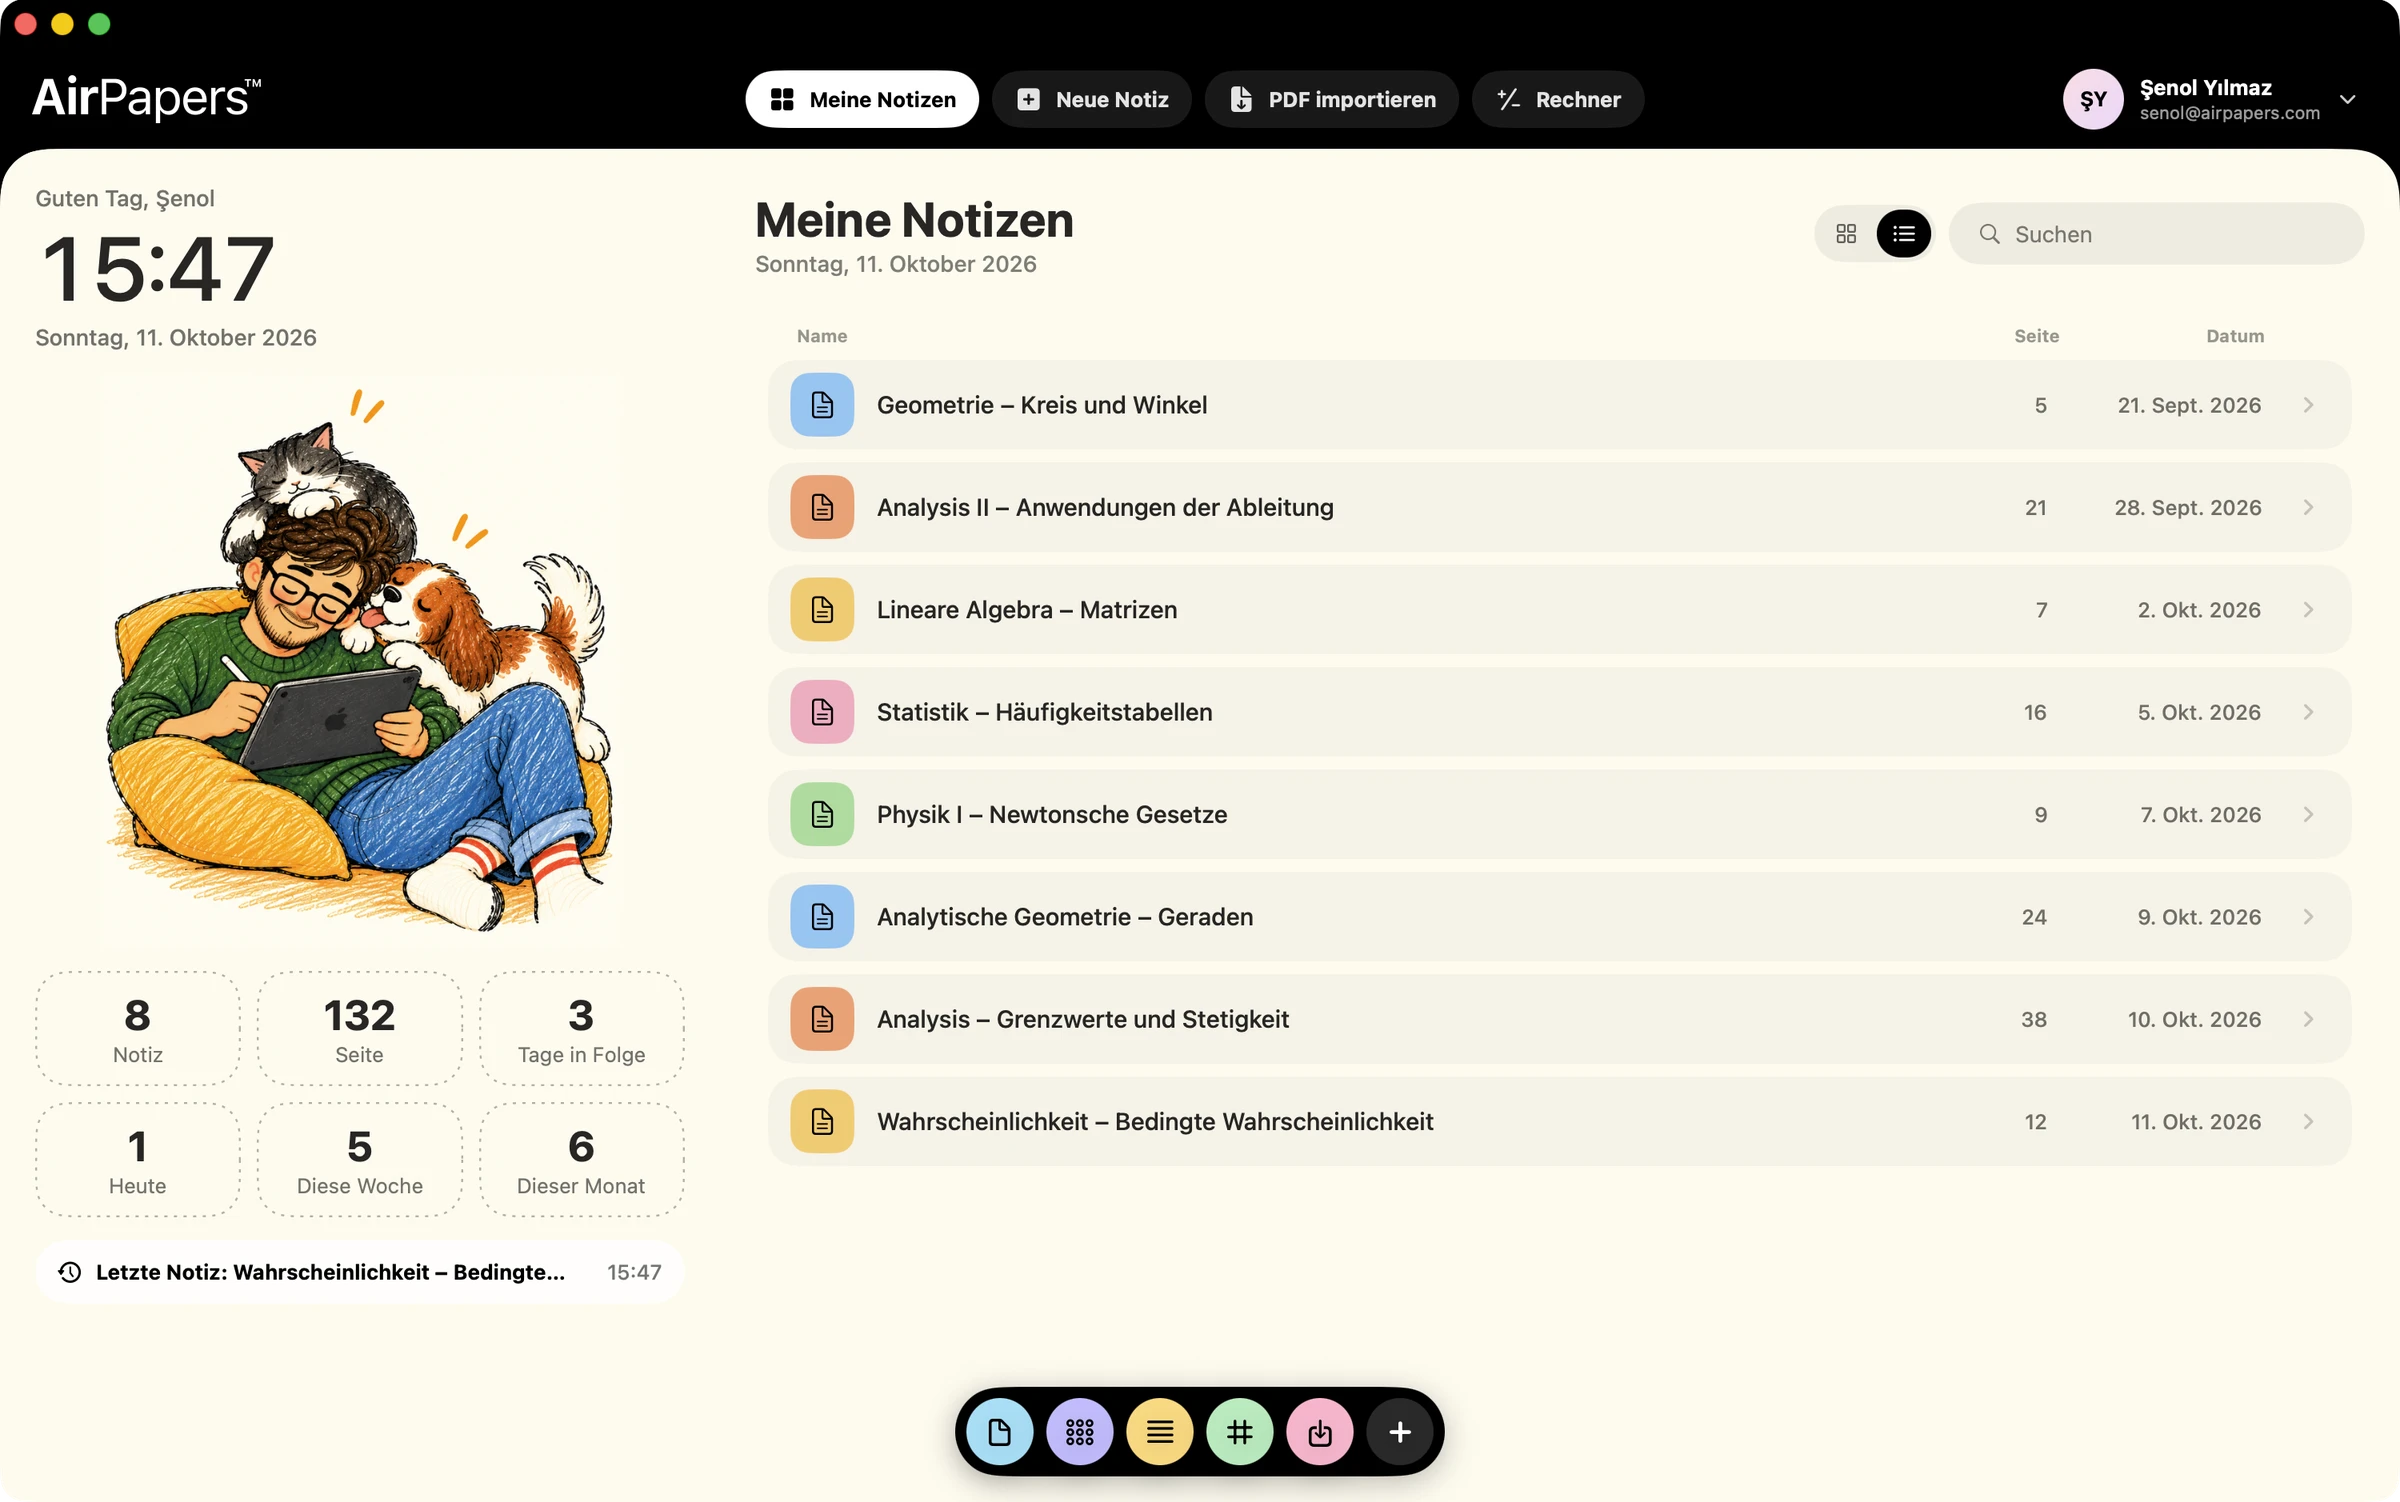This screenshot has width=2400, height=1502.
Task: Open the Letzte Notiz shortcut
Action: [x=359, y=1272]
